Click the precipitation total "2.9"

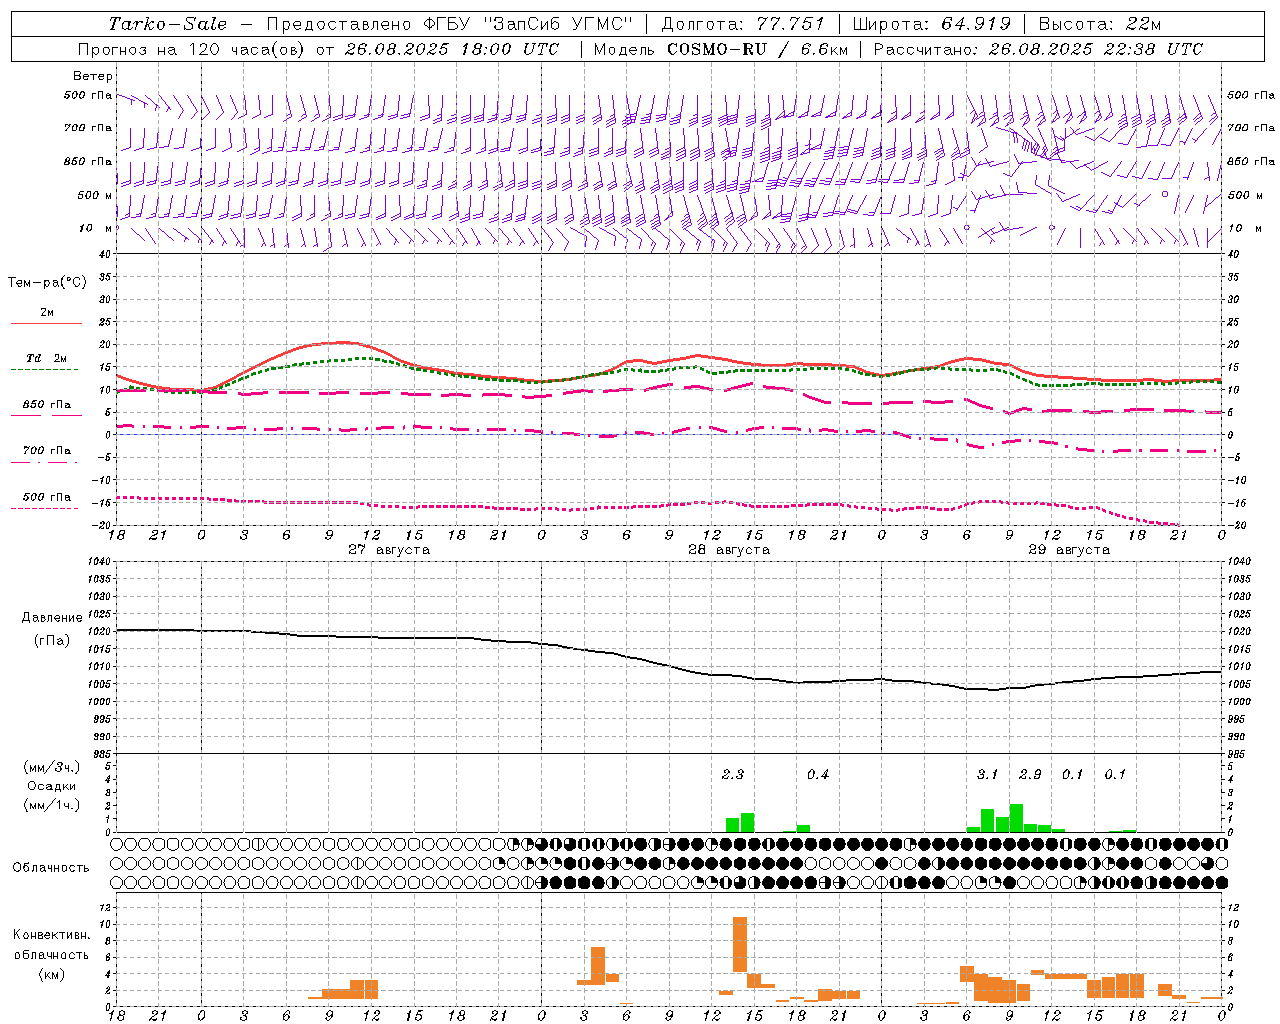(1030, 774)
